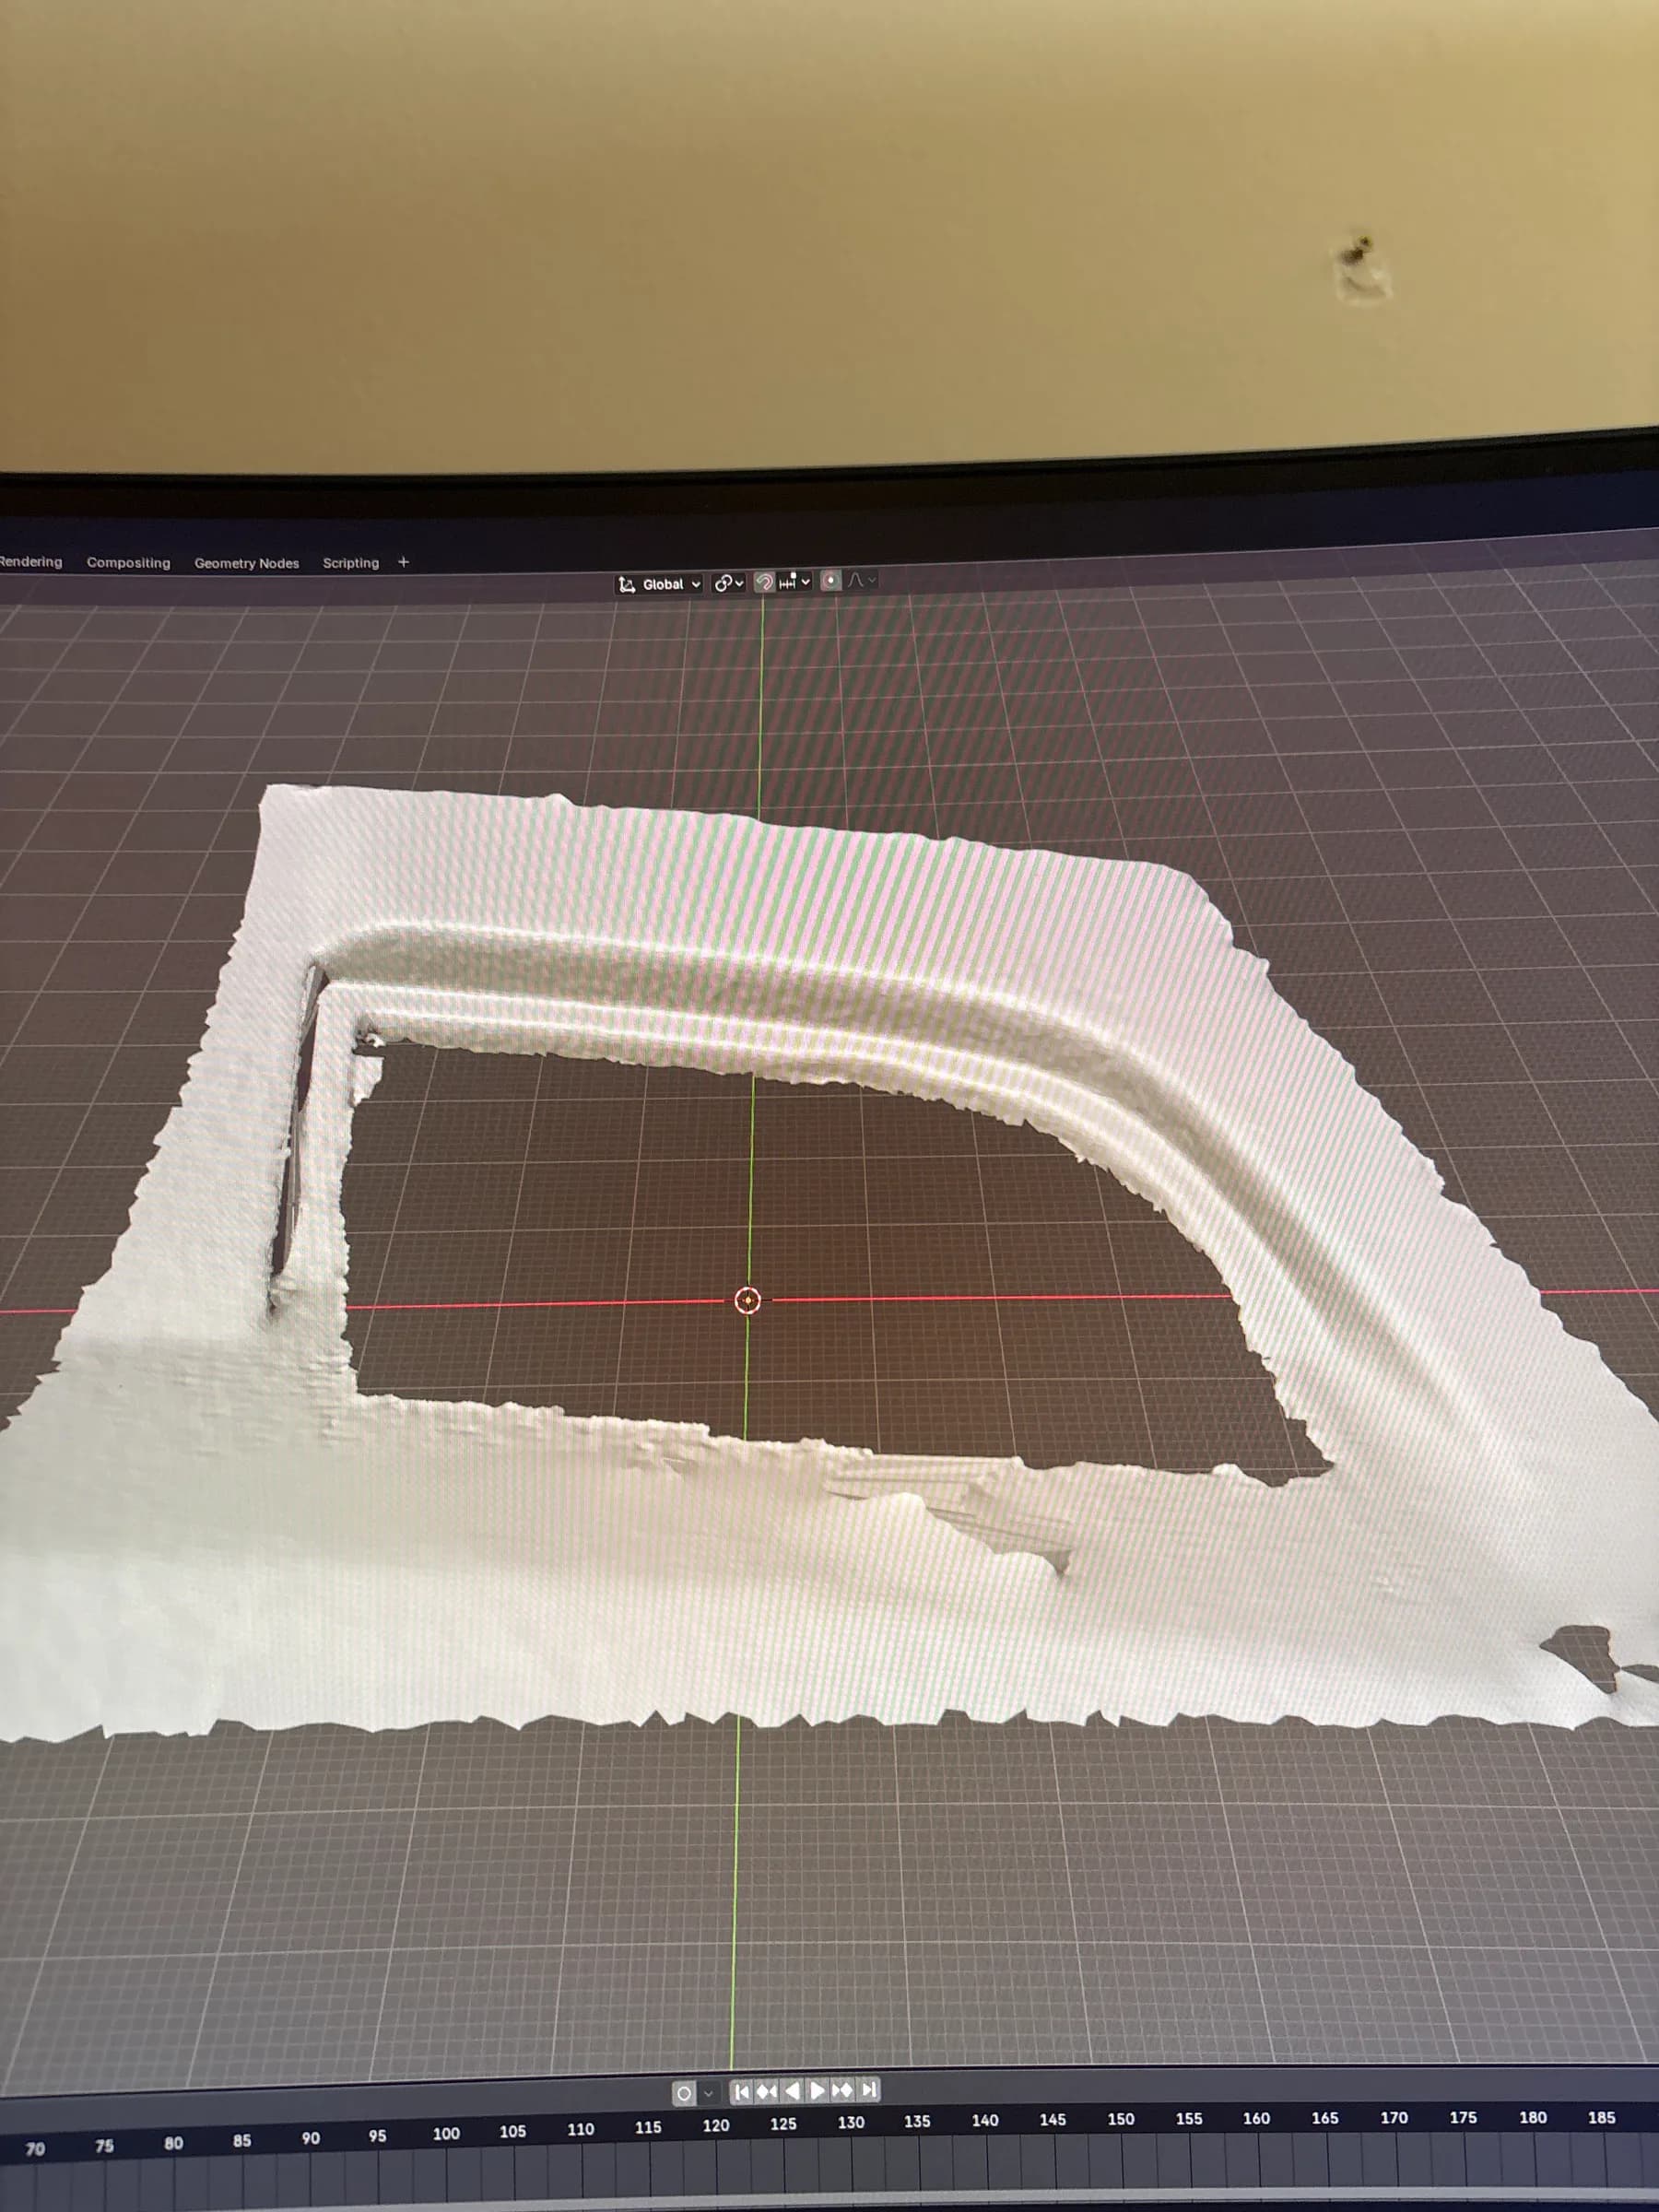This screenshot has width=1659, height=2212.
Task: Toggle the snap magnet icon
Action: 764,582
